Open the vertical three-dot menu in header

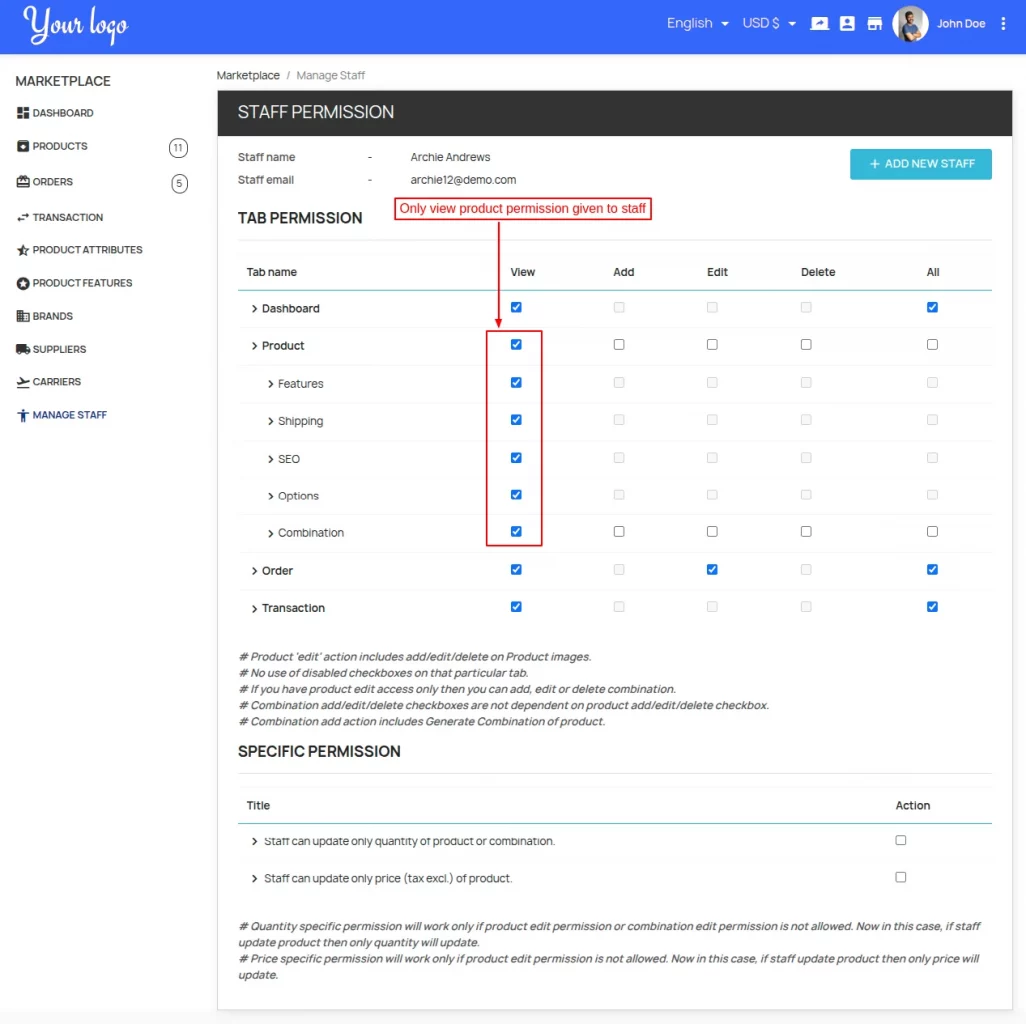(1003, 24)
